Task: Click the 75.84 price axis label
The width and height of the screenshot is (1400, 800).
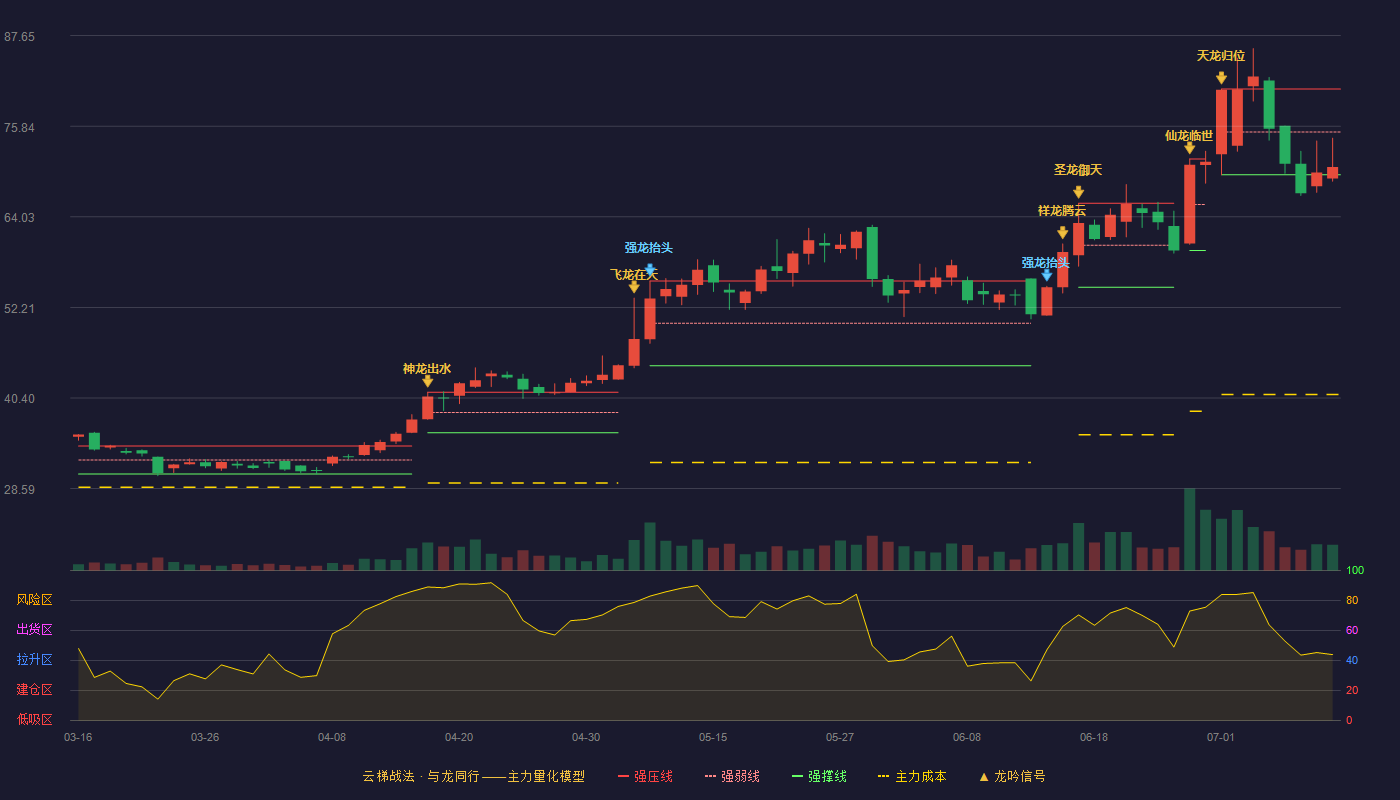Action: tap(19, 128)
